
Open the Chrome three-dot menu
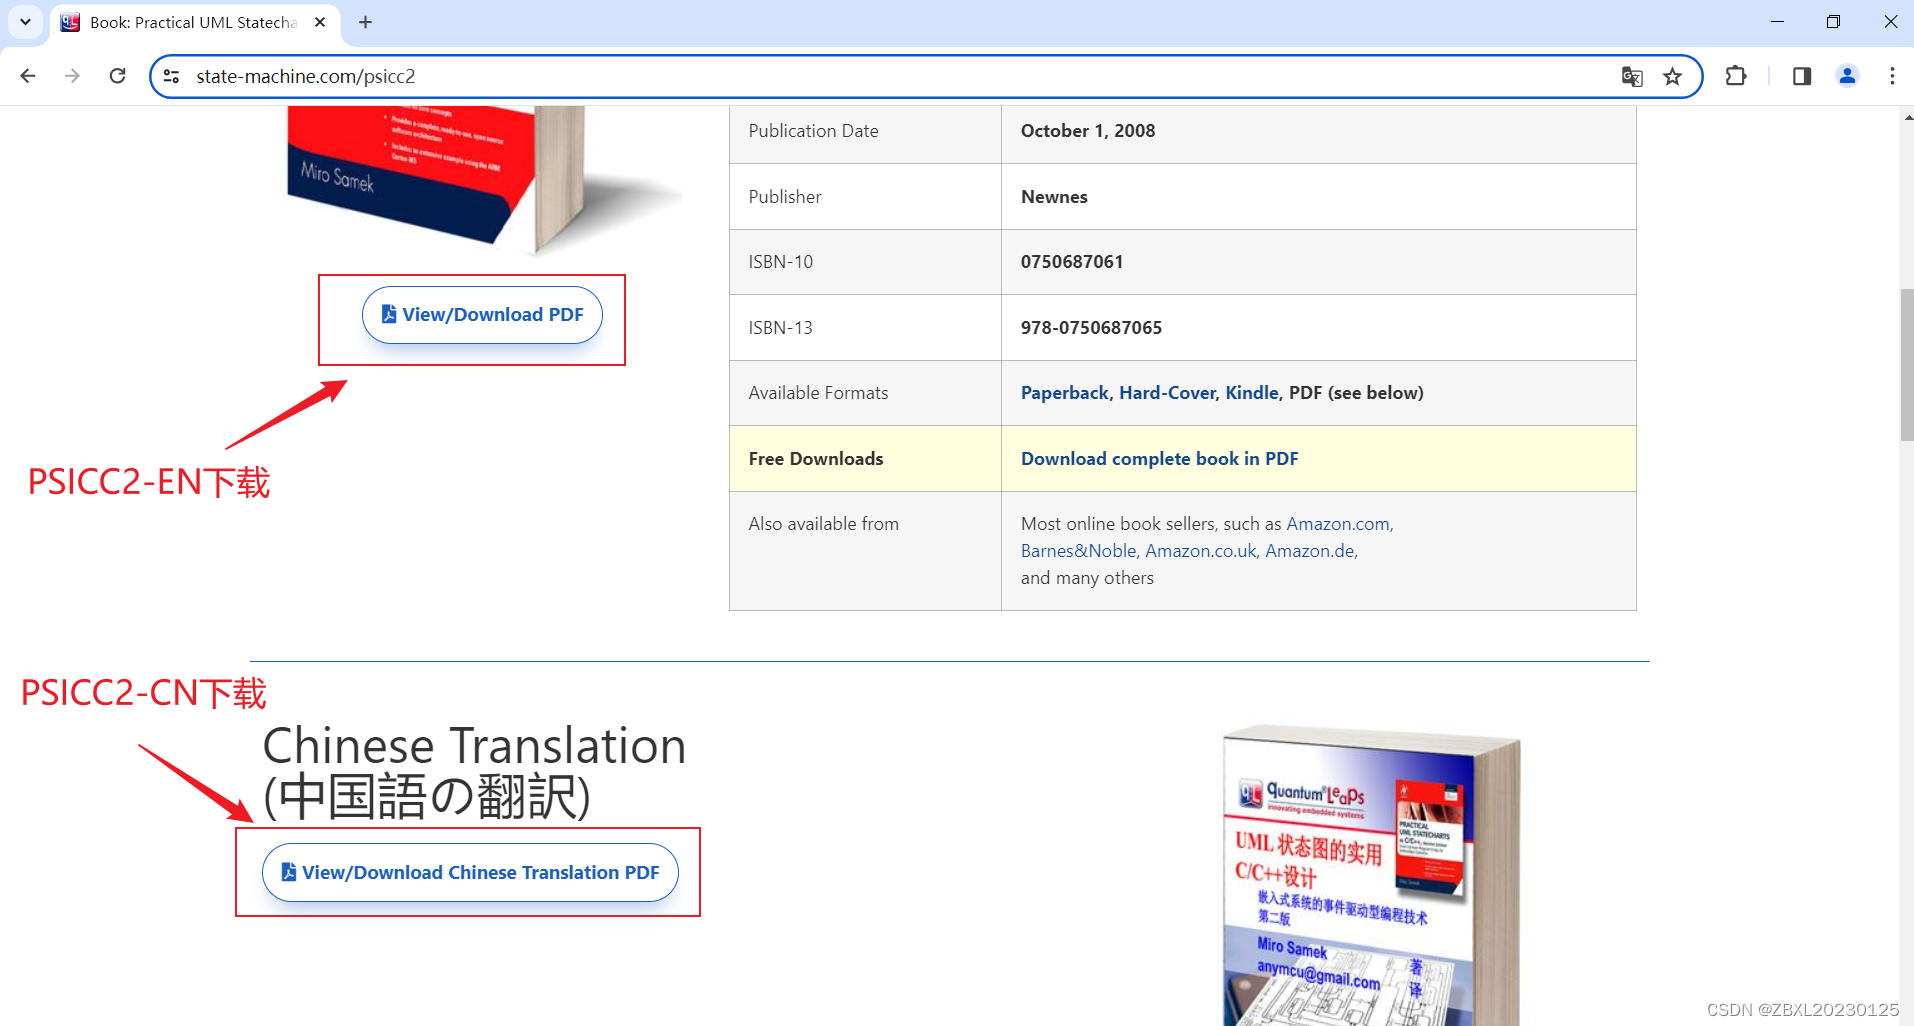click(1892, 76)
